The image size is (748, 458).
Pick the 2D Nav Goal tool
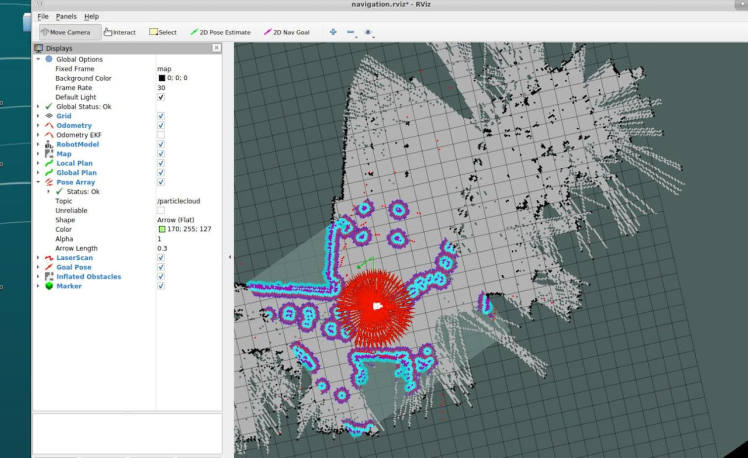point(286,32)
